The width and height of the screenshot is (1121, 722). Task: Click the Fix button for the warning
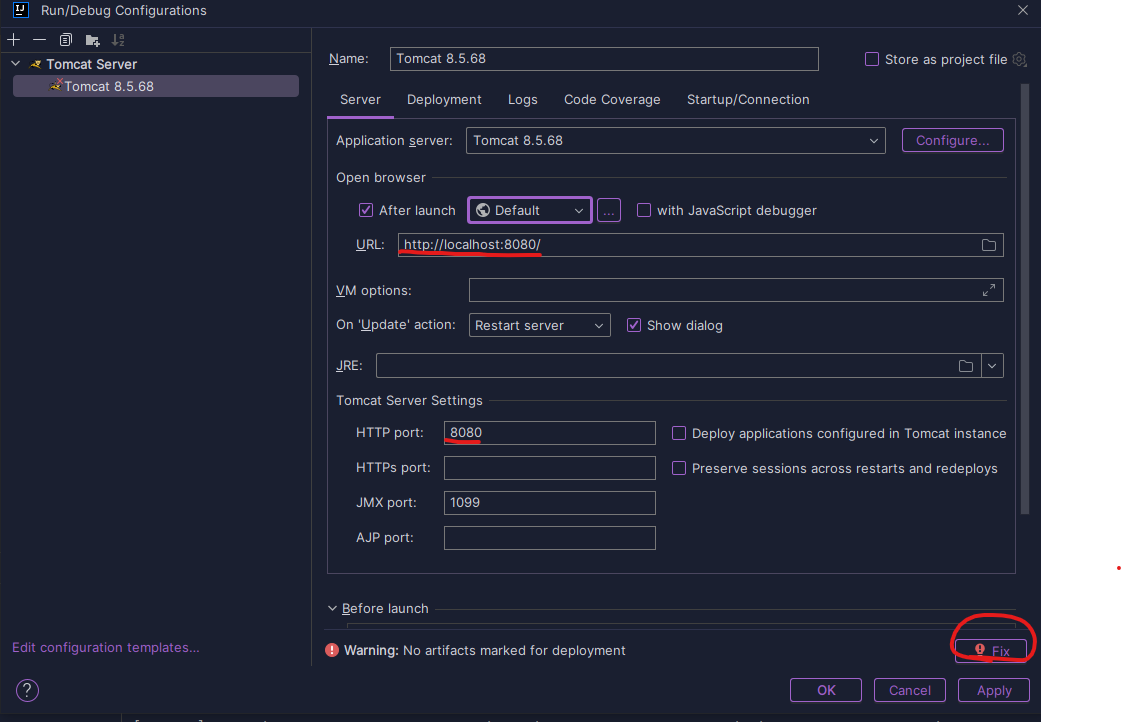[x=991, y=651]
